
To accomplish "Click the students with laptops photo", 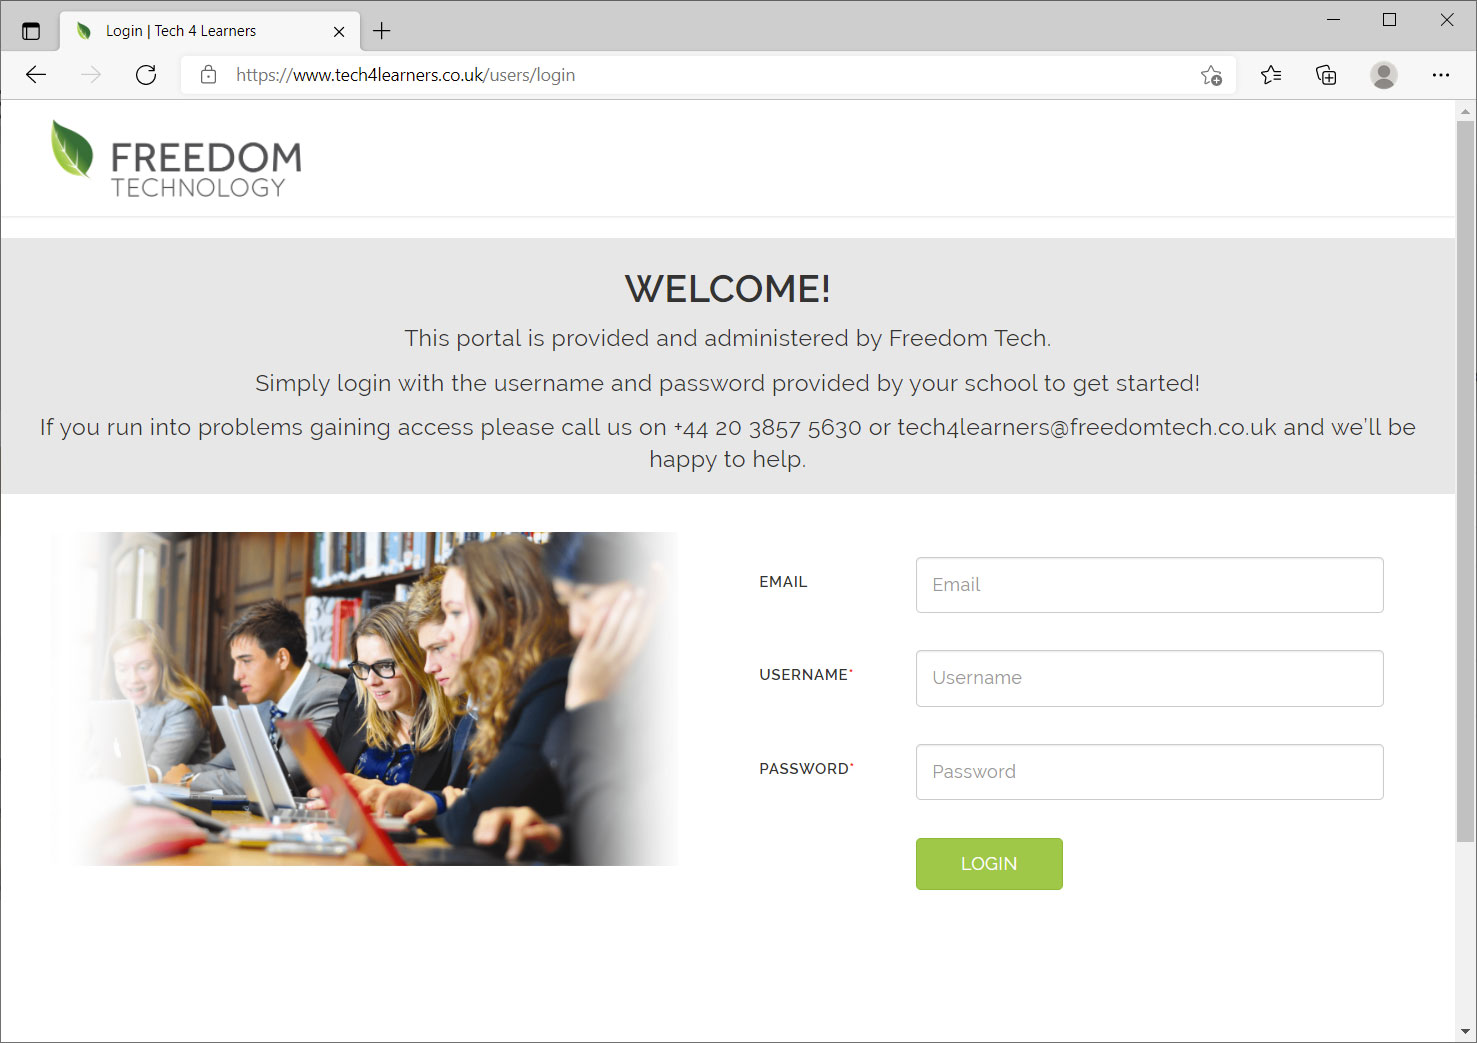I will [x=364, y=699].
